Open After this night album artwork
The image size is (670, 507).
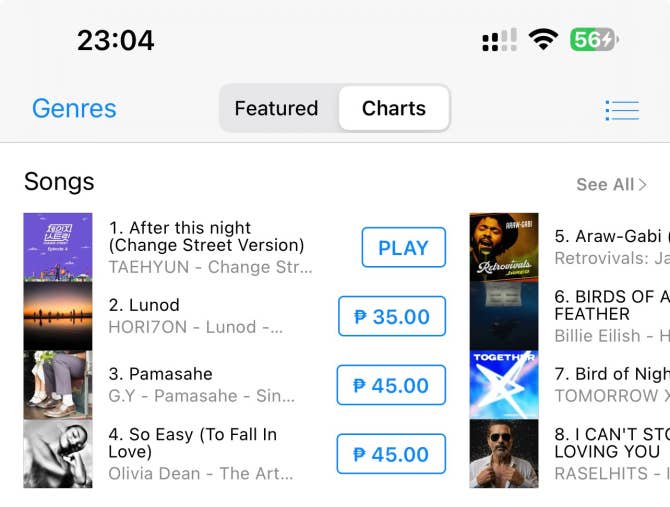(x=58, y=247)
